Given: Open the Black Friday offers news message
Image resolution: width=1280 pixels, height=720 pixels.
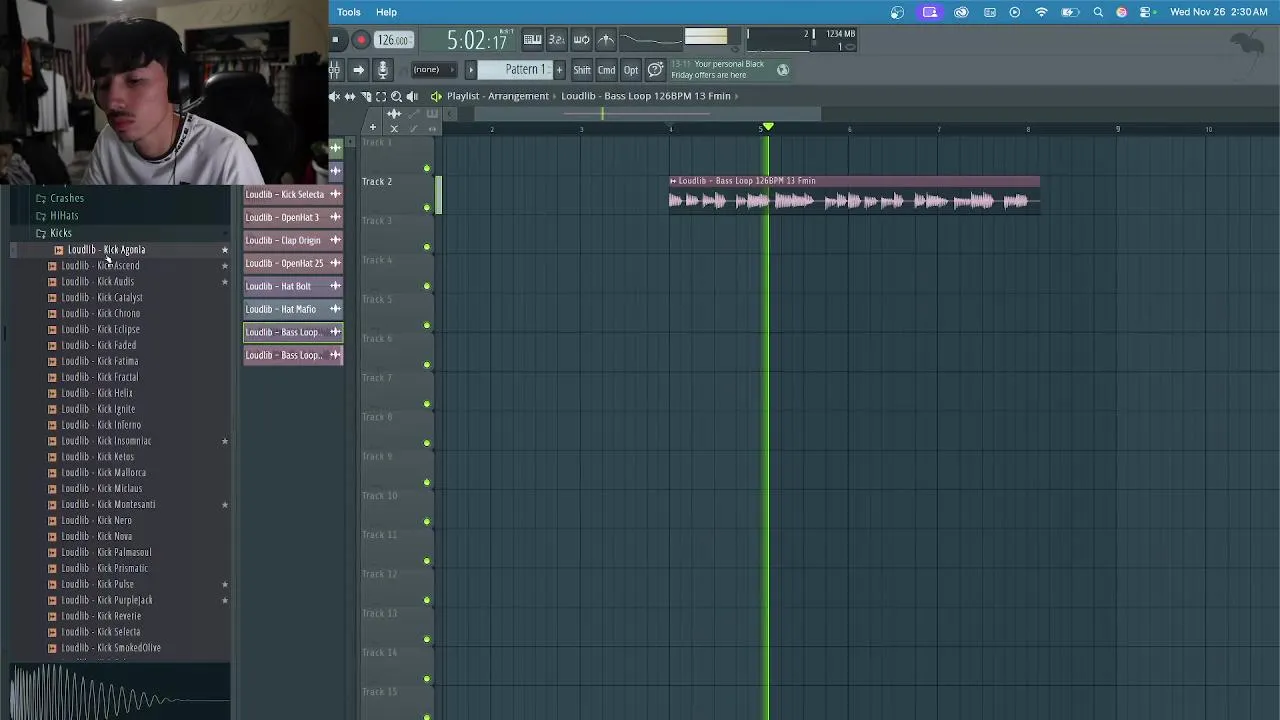Looking at the screenshot, I should [718, 70].
